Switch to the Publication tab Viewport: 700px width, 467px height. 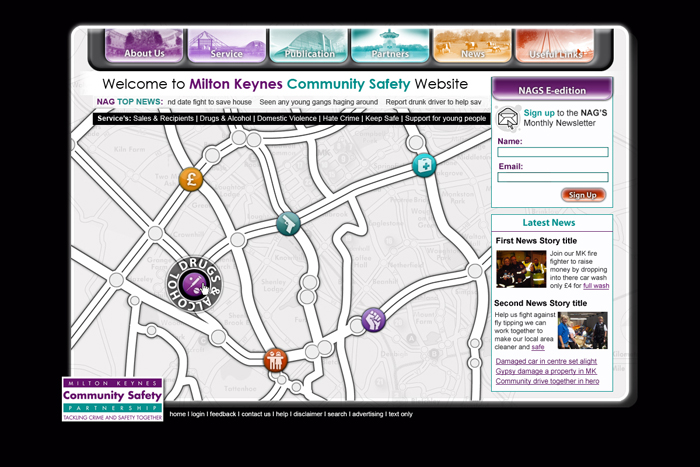point(309,46)
